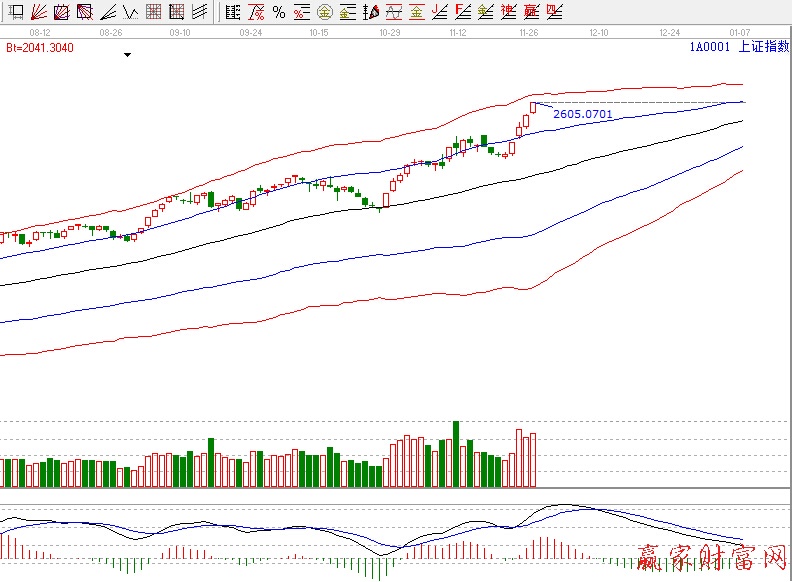Screen dimensions: 792x582
Task: Click the 2605.0701 price annotation
Action: click(x=582, y=115)
